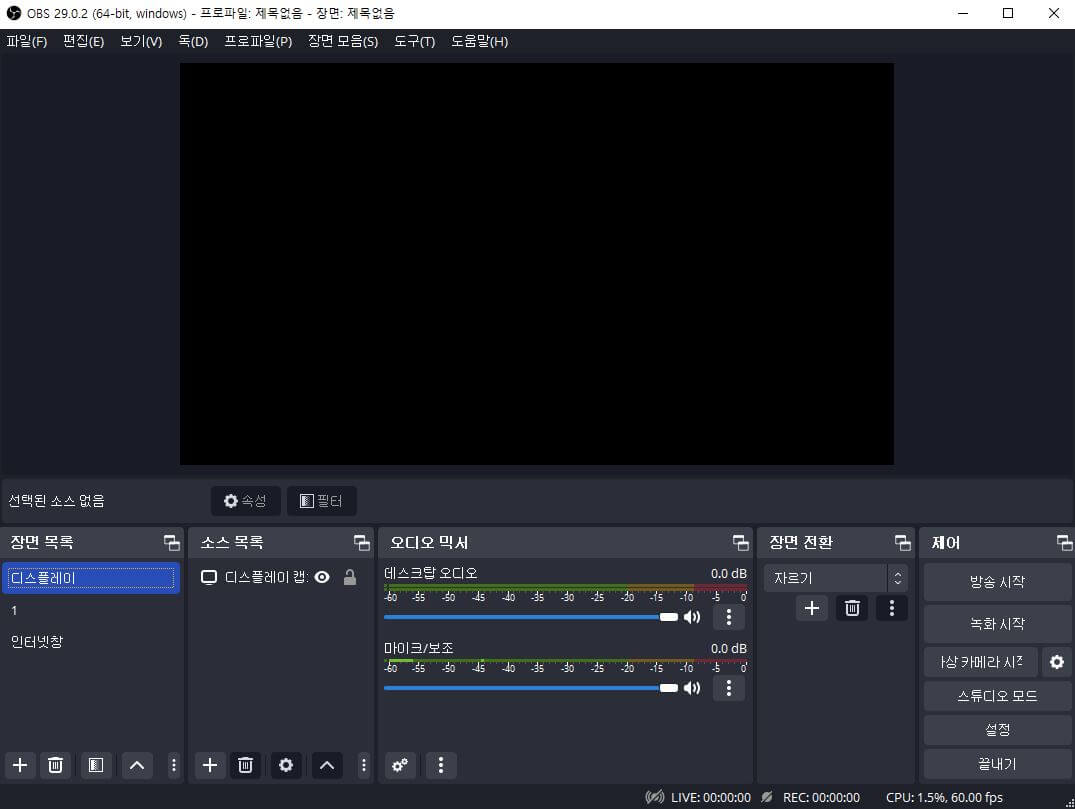Click the REC status icon

(x=767, y=797)
